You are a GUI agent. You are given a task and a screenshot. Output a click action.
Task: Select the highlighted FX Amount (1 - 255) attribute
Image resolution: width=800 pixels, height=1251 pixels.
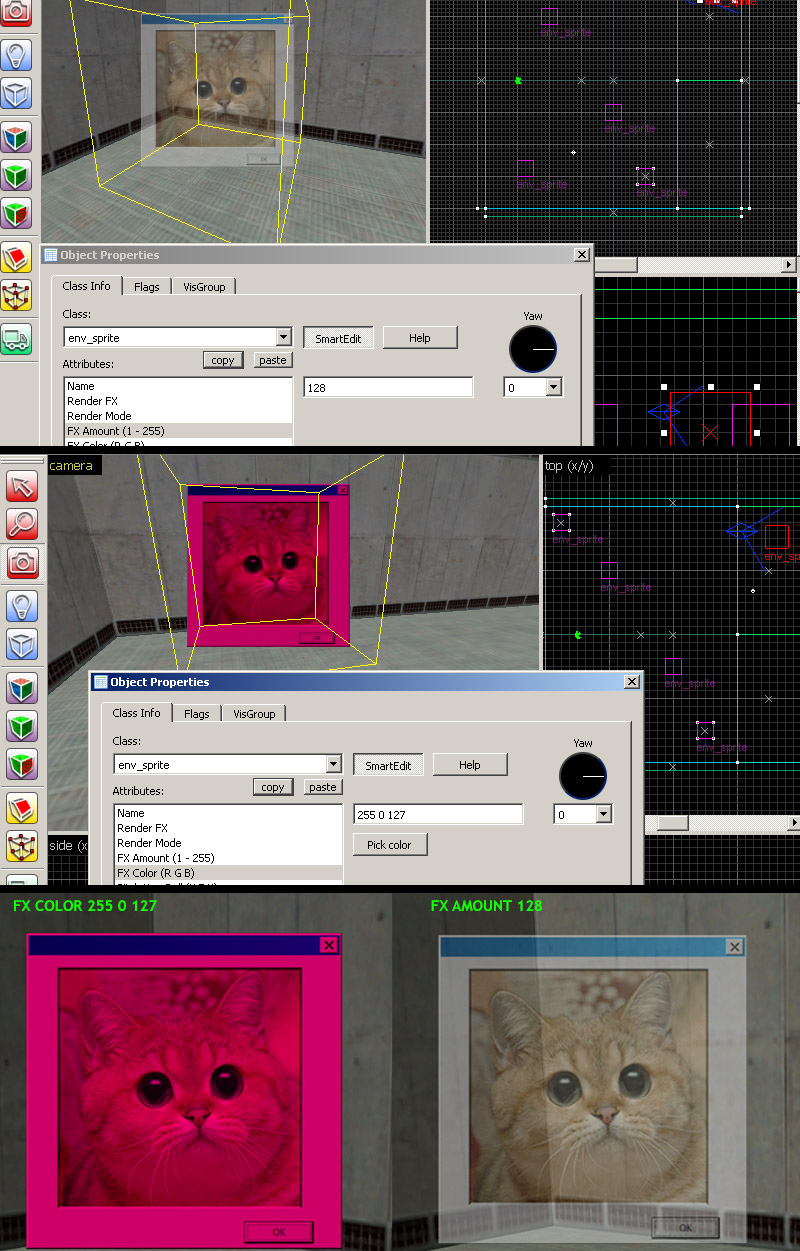178,431
